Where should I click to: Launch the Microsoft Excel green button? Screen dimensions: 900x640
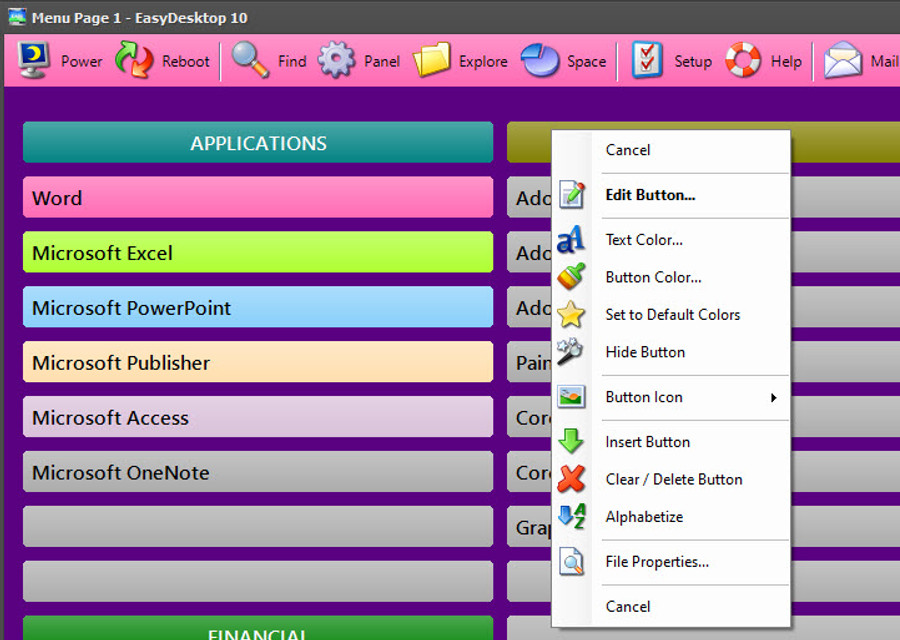(x=258, y=253)
